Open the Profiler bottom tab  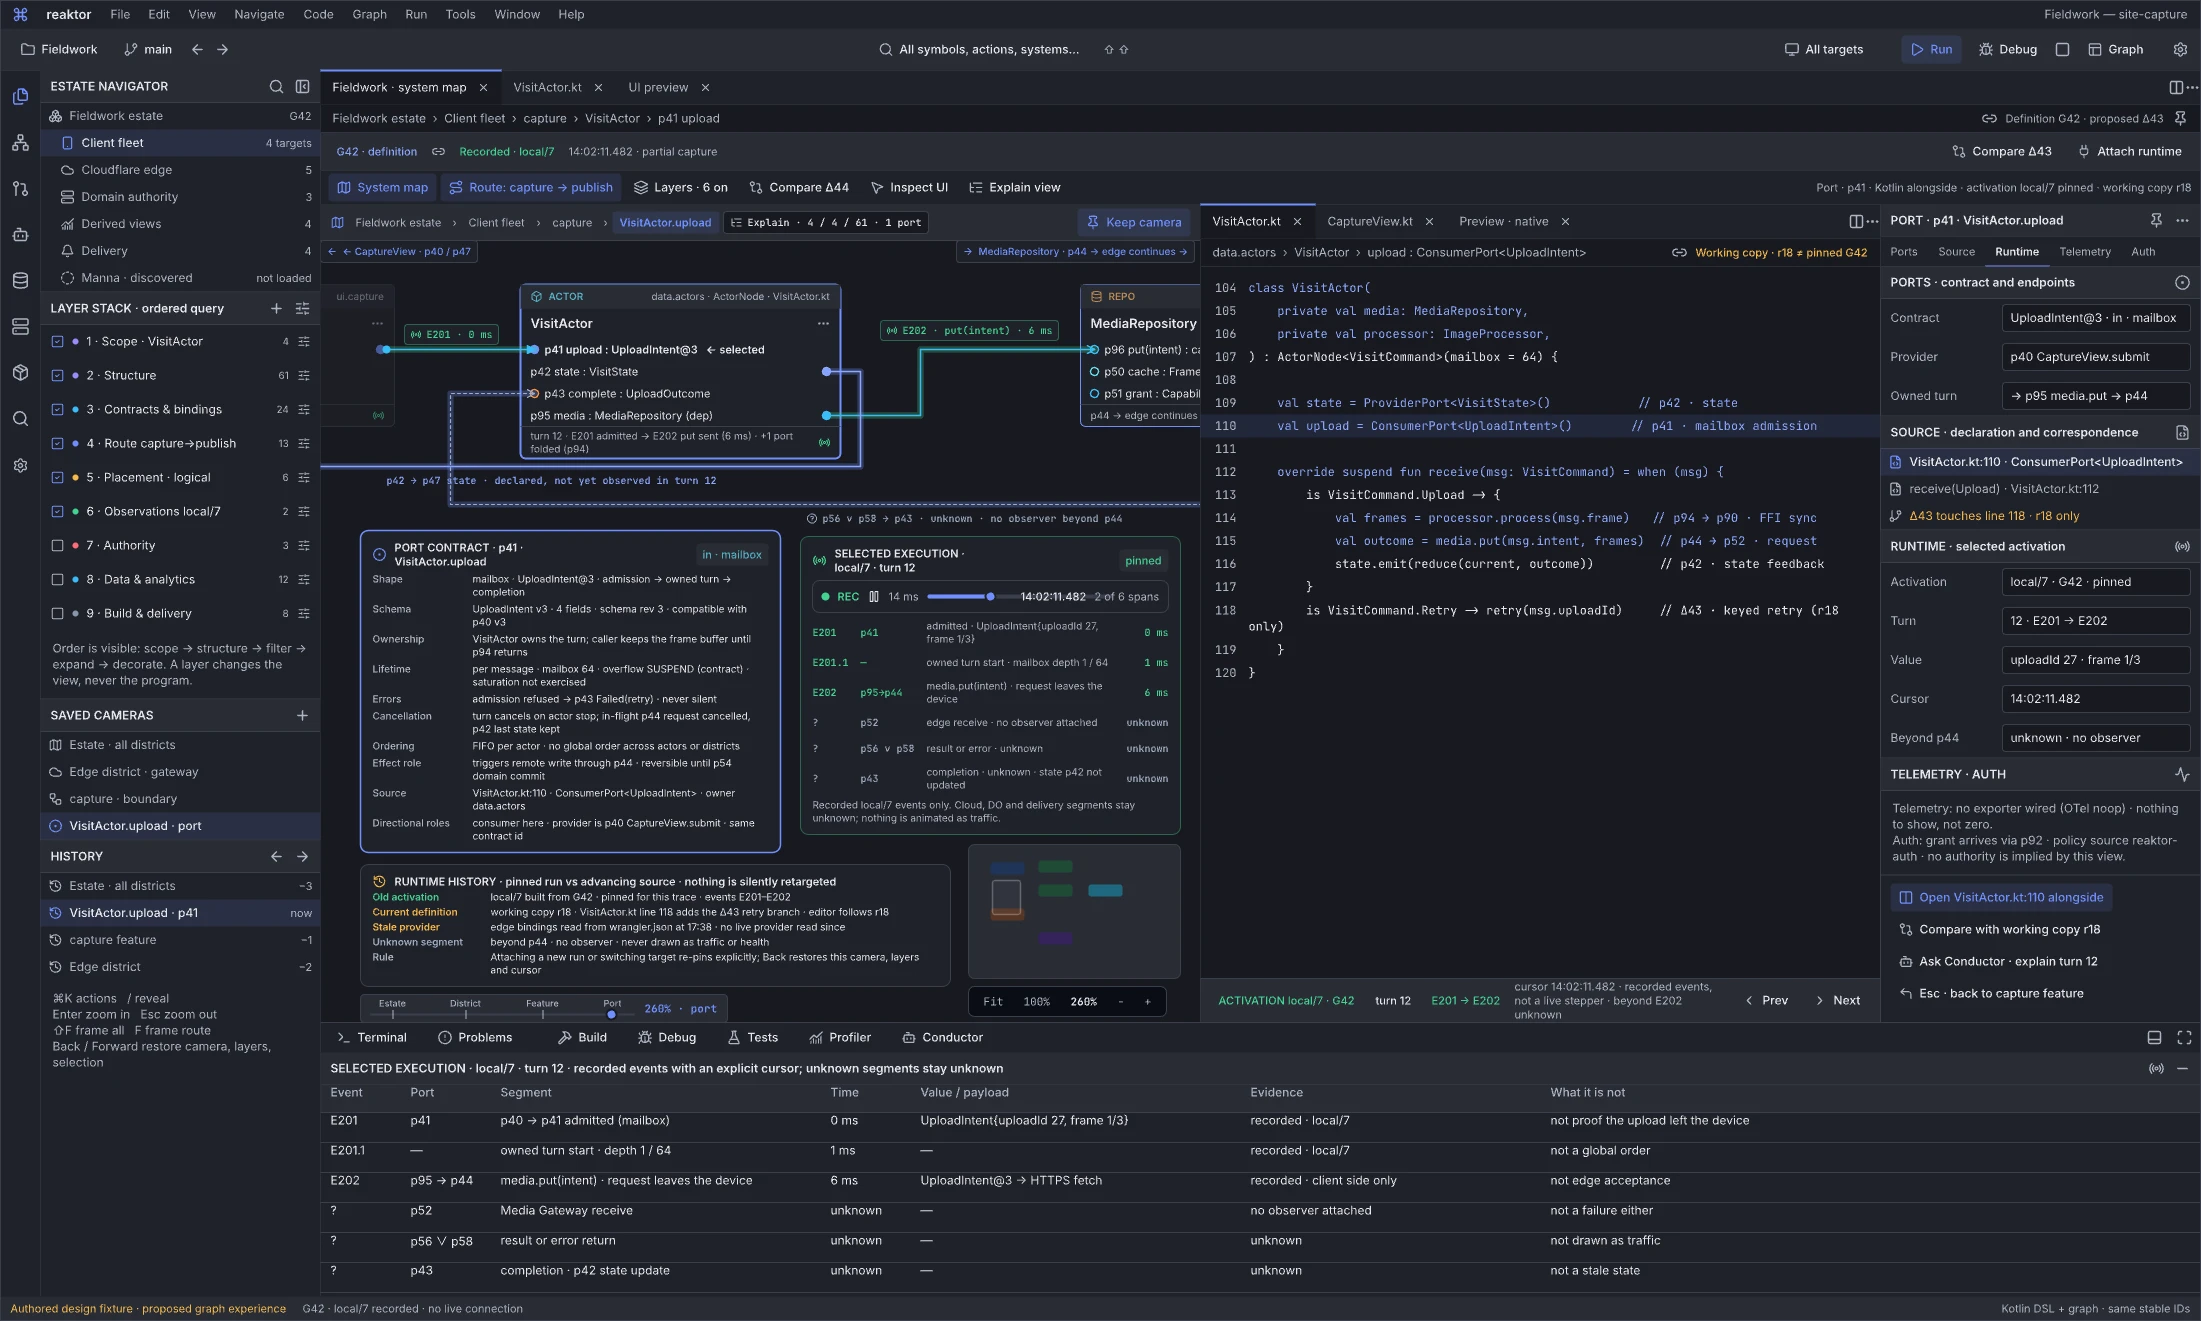point(840,1038)
